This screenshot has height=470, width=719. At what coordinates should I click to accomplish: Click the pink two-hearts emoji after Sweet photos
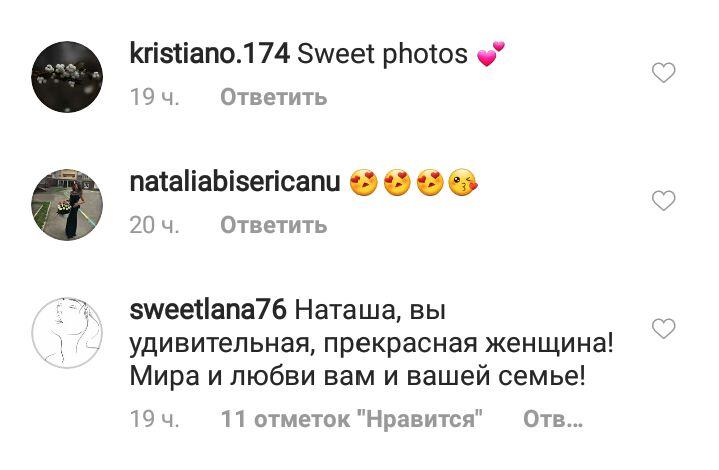point(491,54)
